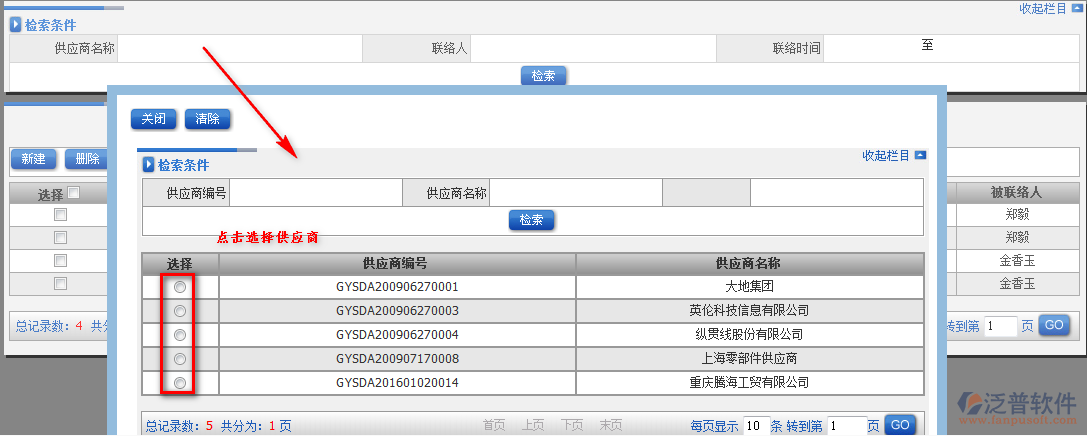The height and width of the screenshot is (436, 1087).
Task: Click cell GYSDA200906270003
Action: 397,311
